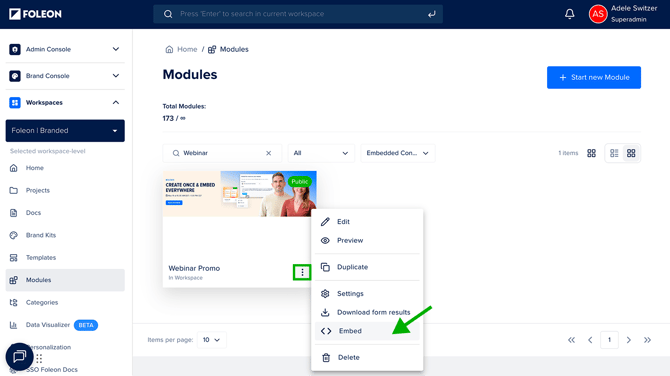
Task: Select Embed from the context menu
Action: tap(367, 331)
